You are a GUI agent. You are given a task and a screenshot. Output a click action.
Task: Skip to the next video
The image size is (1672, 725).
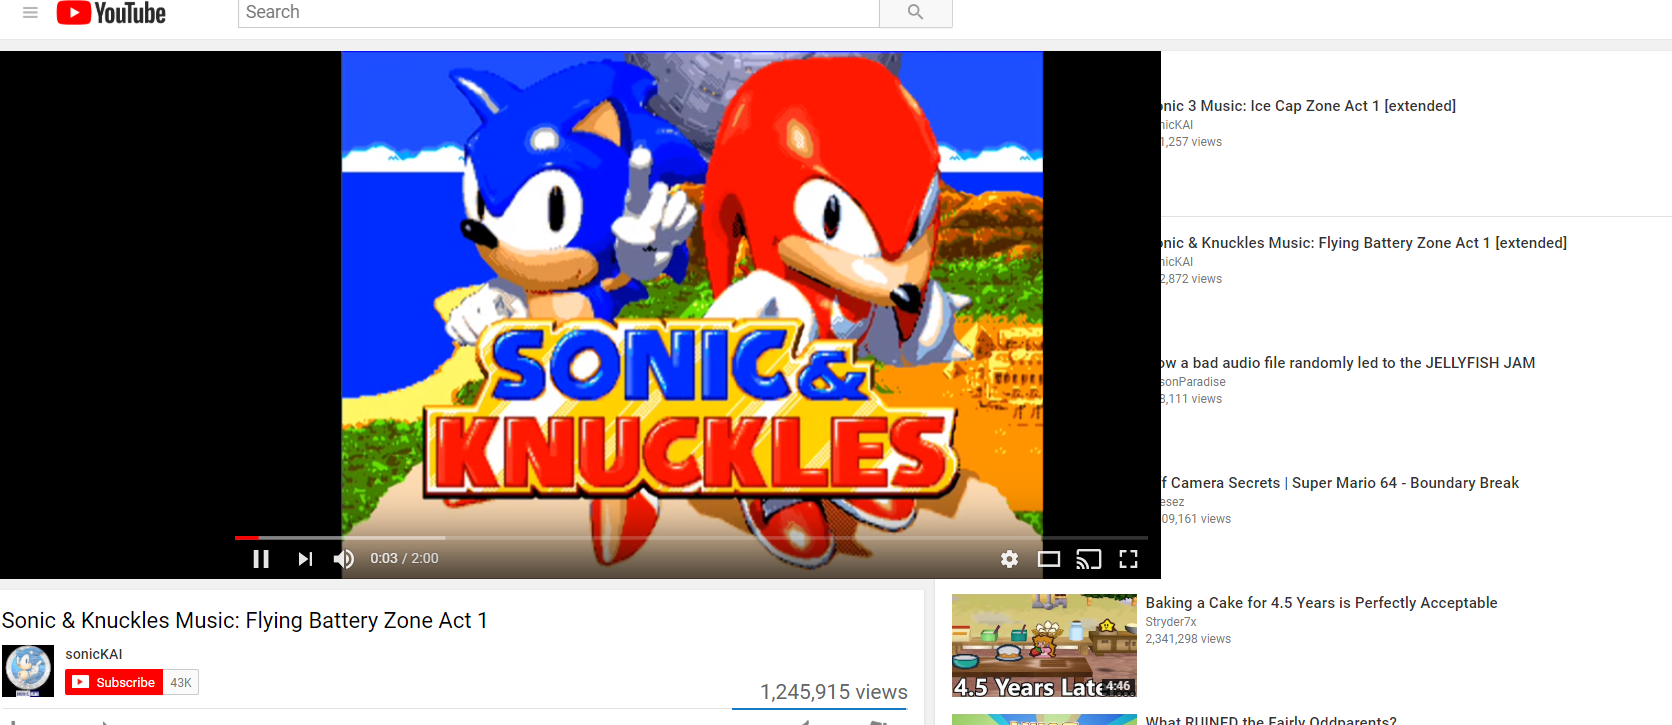[x=305, y=559]
